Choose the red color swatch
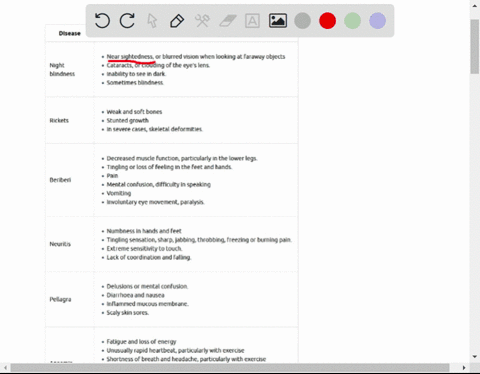This screenshot has width=480, height=374. 327,21
